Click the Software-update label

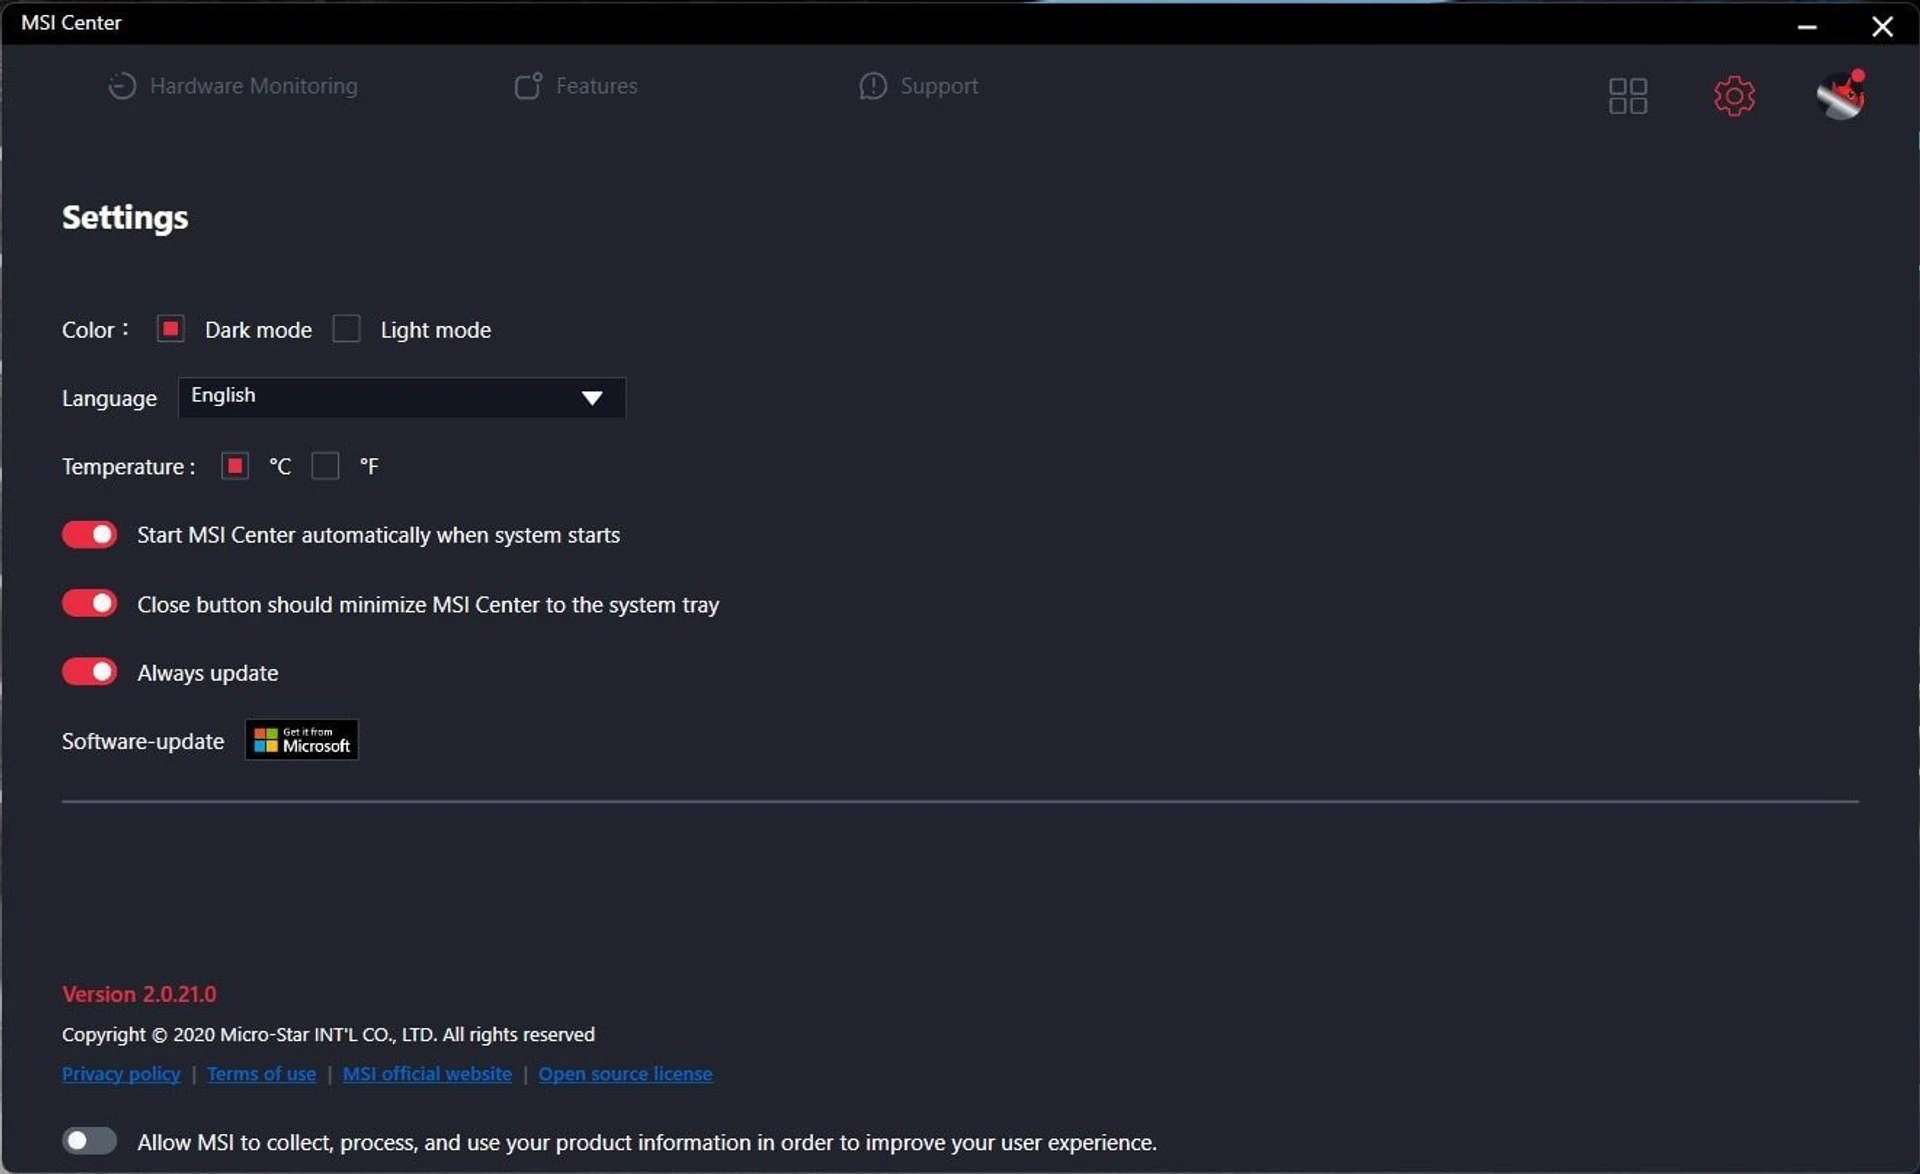143,741
